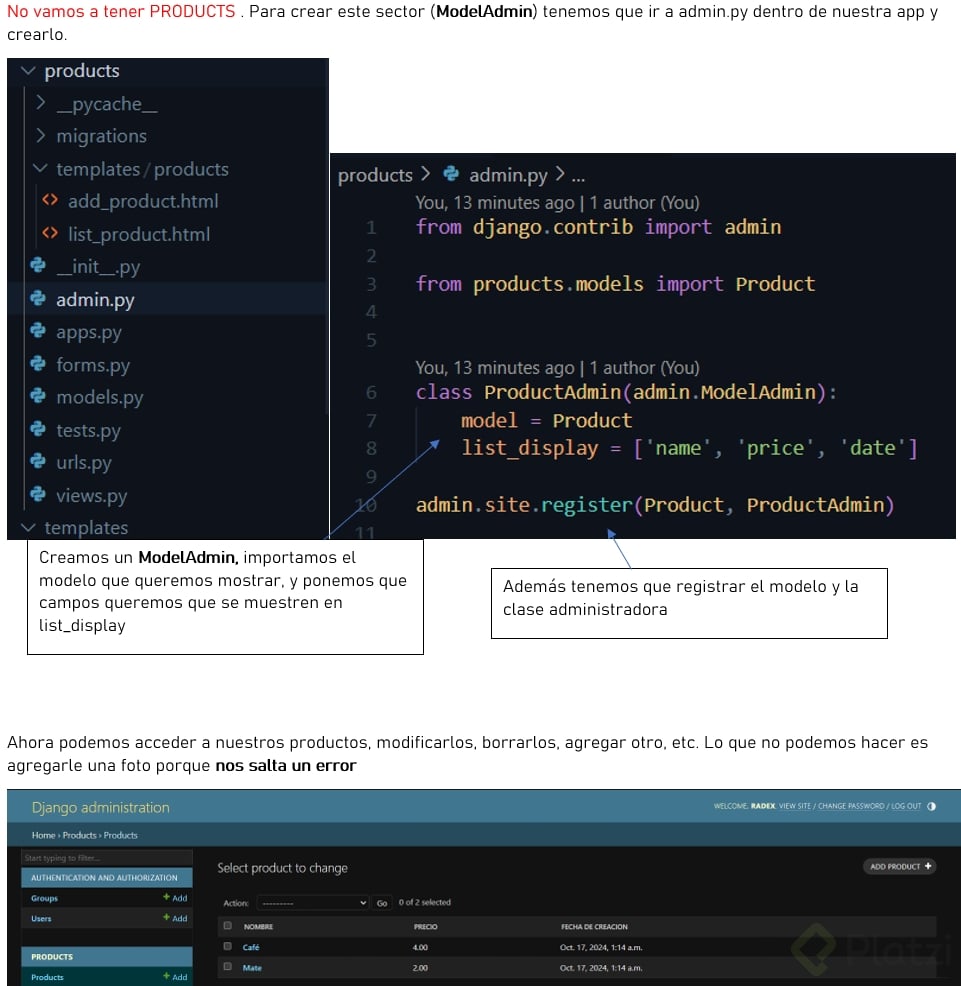
Task: Click the class ProductAdmin code line
Action: pyautogui.click(x=626, y=392)
